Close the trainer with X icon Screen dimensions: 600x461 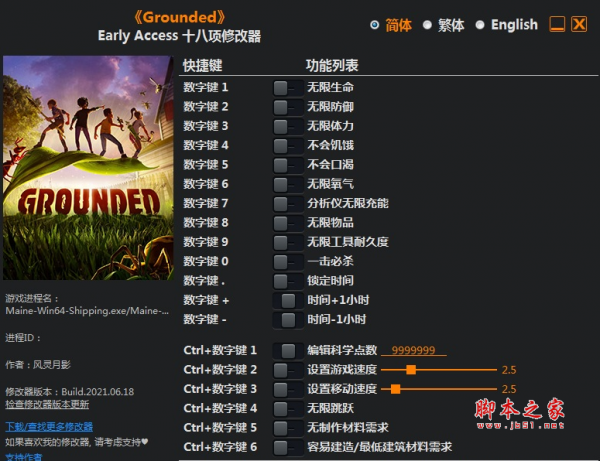(579, 24)
